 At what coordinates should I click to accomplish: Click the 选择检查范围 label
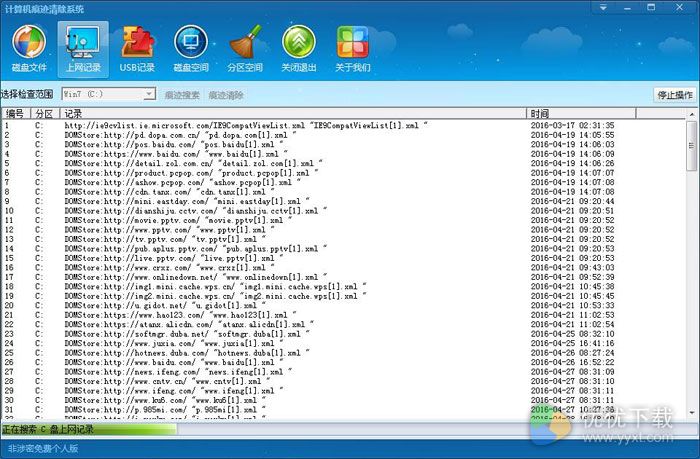pyautogui.click(x=27, y=94)
